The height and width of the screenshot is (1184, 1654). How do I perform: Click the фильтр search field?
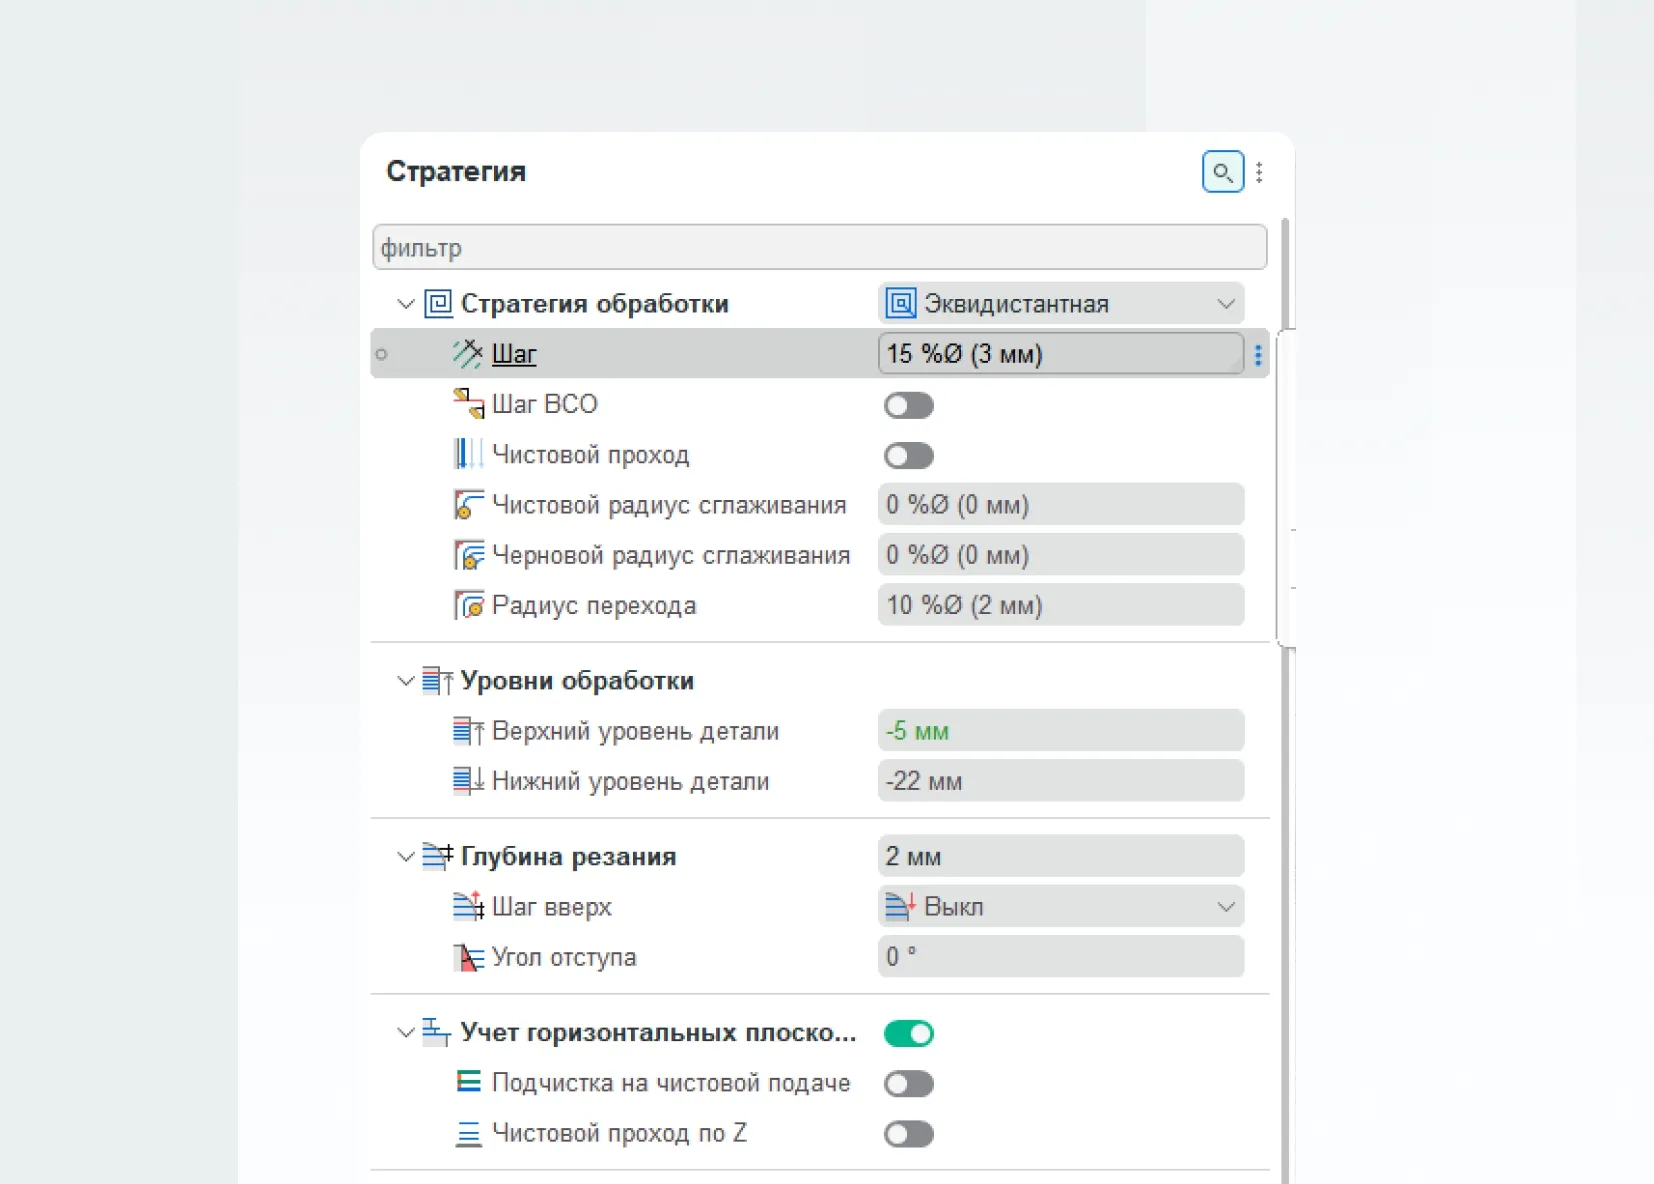pyautogui.click(x=819, y=247)
